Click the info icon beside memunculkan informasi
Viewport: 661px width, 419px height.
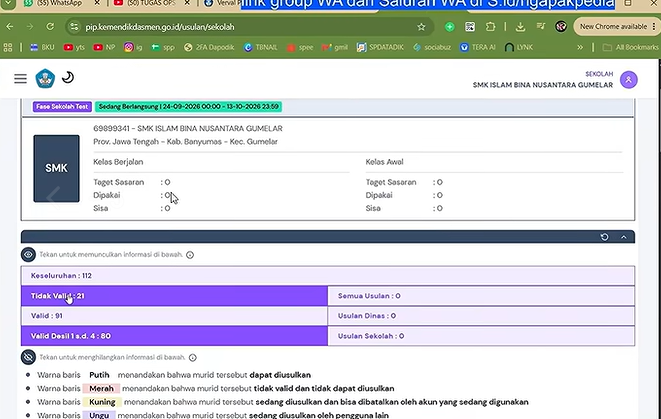(x=190, y=255)
